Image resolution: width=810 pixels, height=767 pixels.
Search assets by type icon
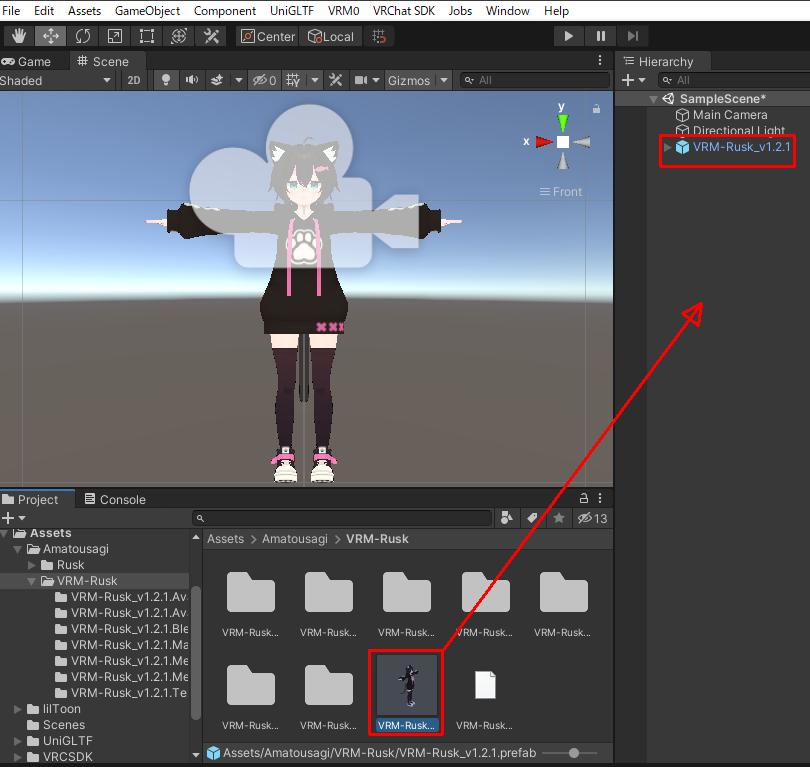[507, 518]
